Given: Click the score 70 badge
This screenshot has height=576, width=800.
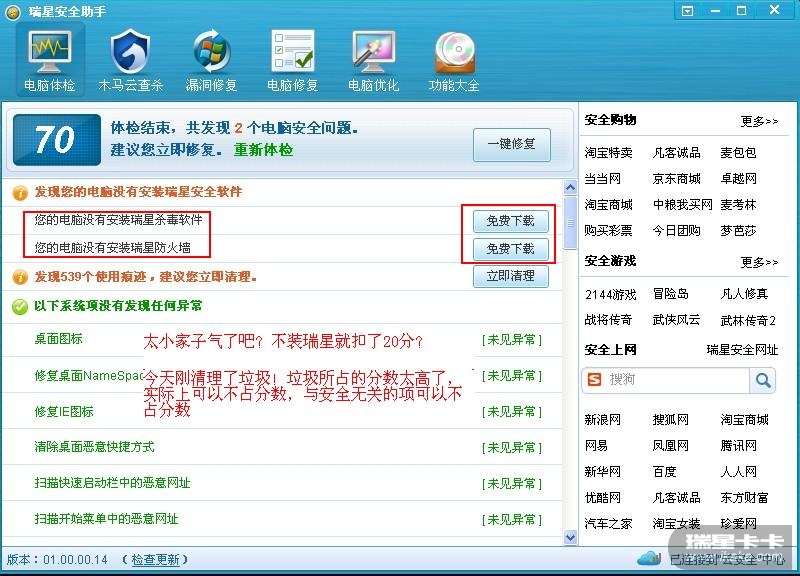Looking at the screenshot, I should click(x=57, y=140).
